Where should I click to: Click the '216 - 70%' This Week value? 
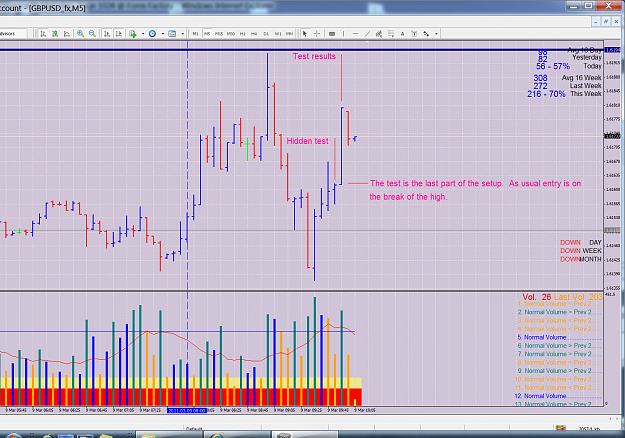click(x=546, y=94)
